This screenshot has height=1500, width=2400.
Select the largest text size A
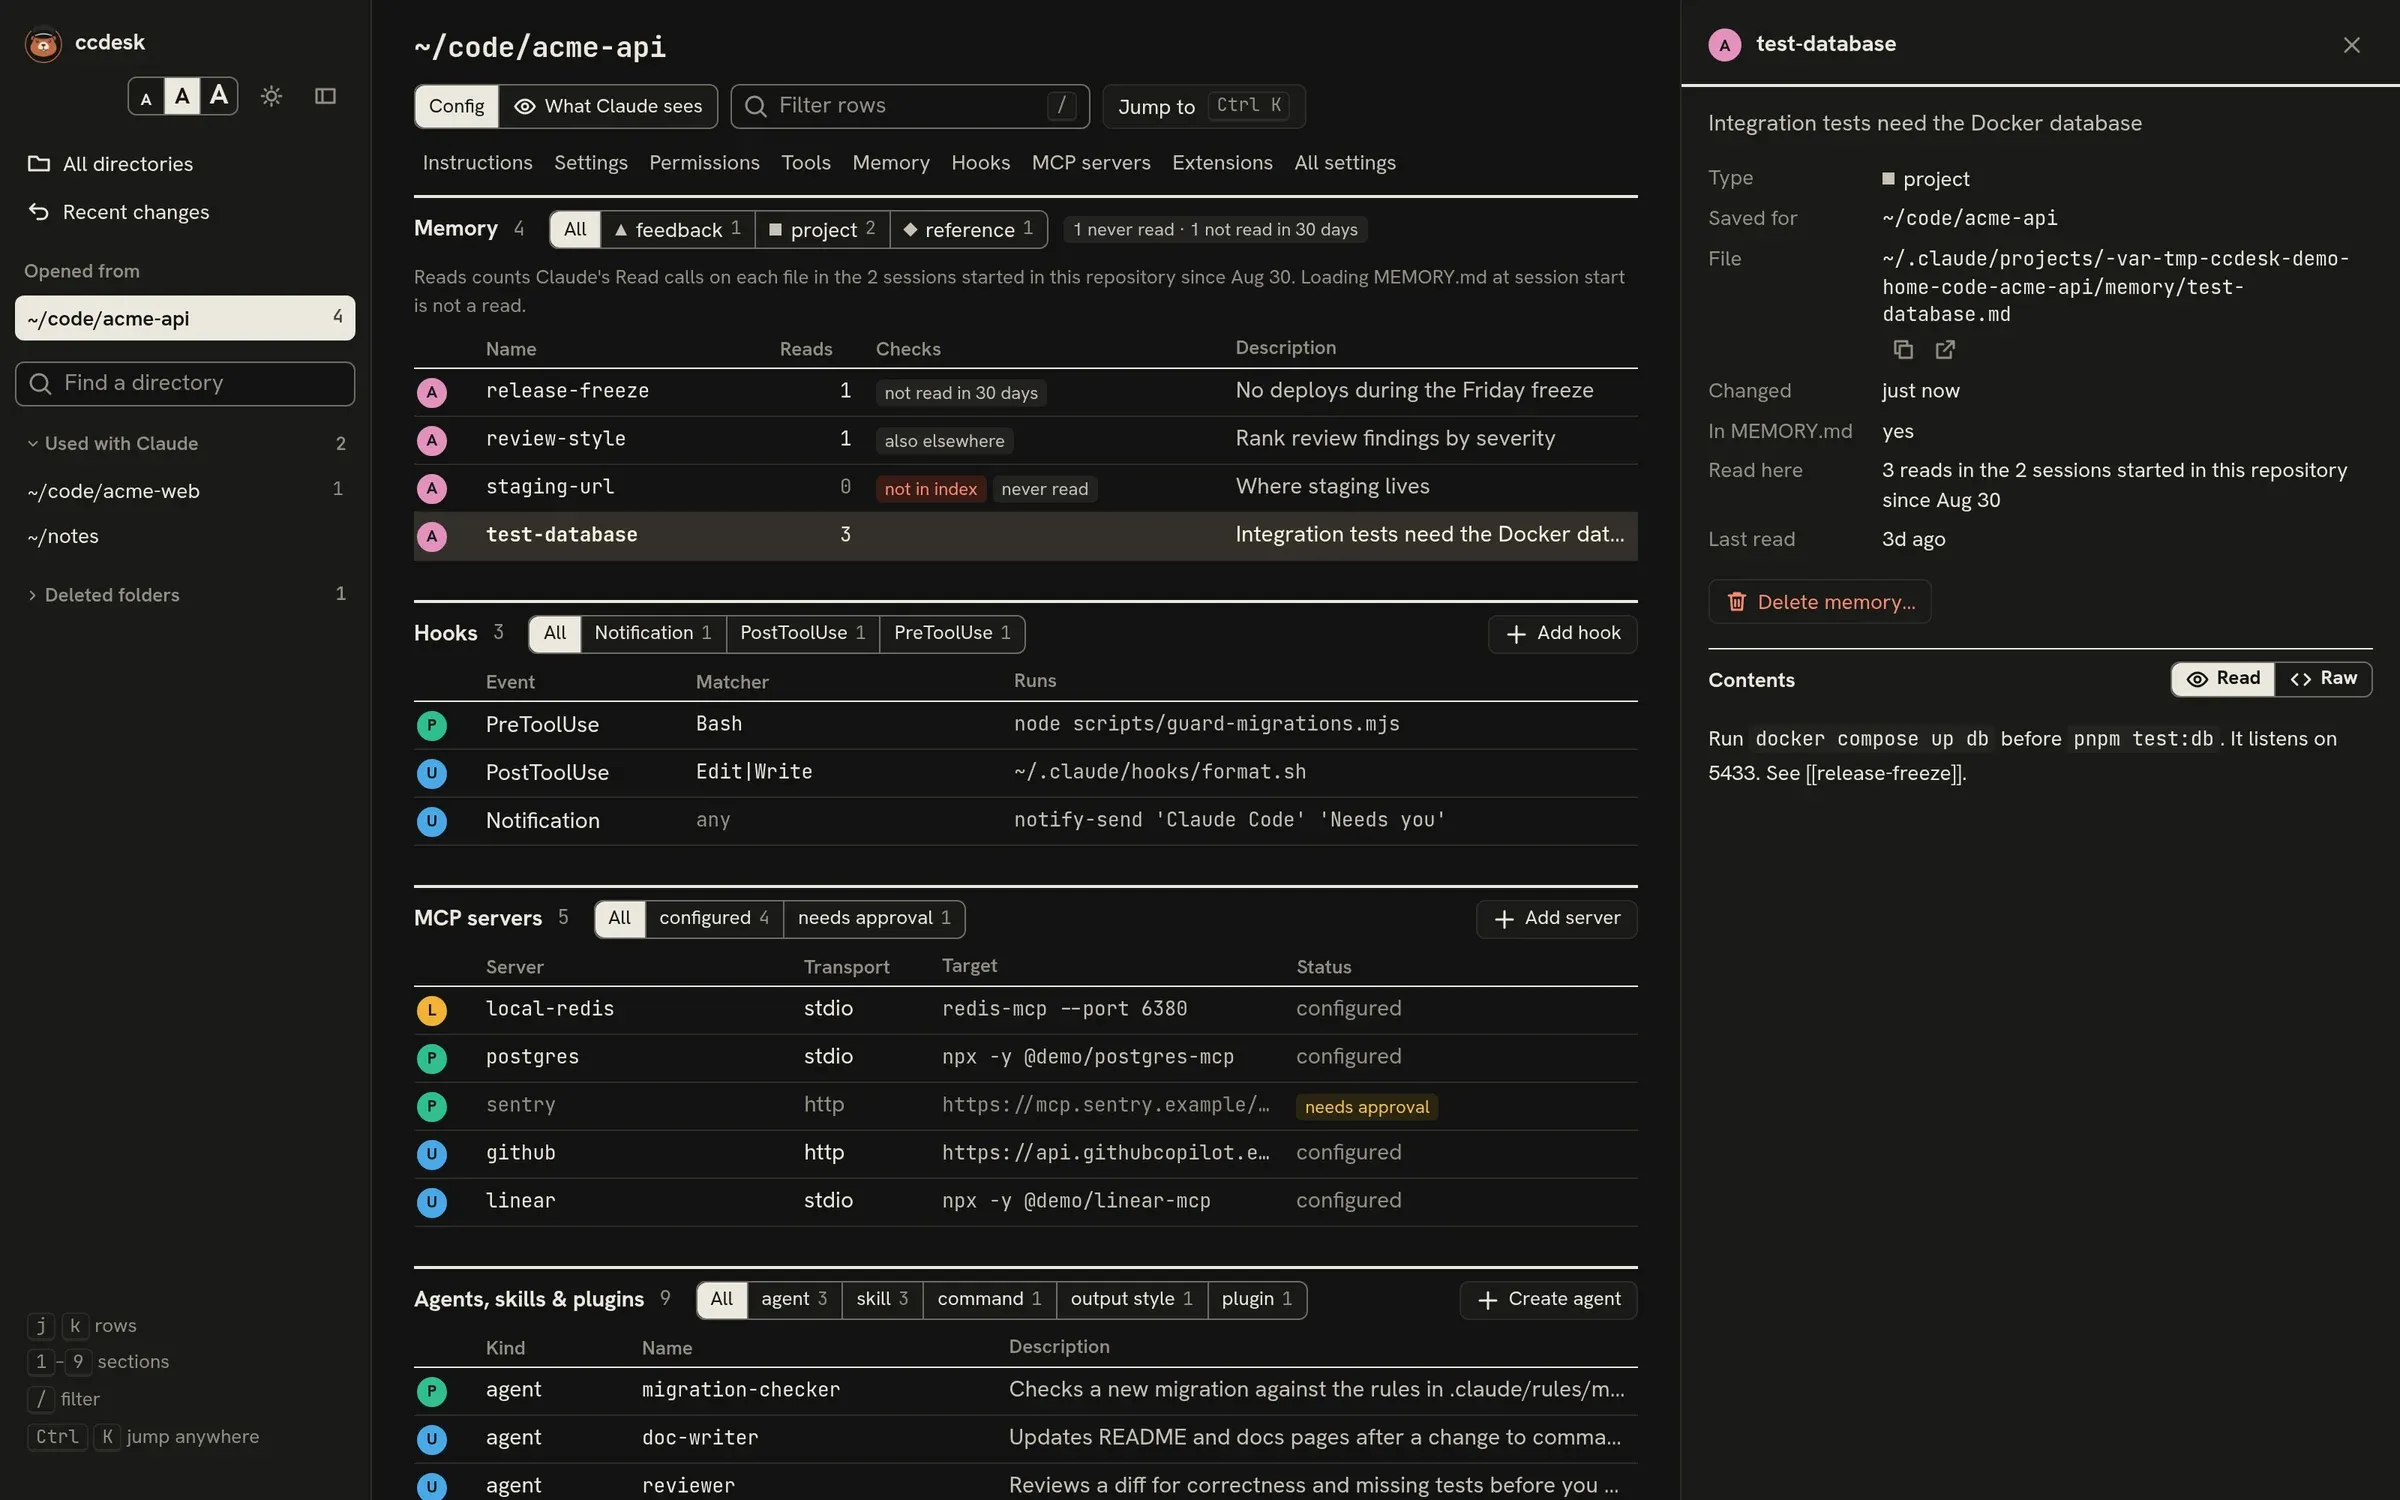coord(219,97)
